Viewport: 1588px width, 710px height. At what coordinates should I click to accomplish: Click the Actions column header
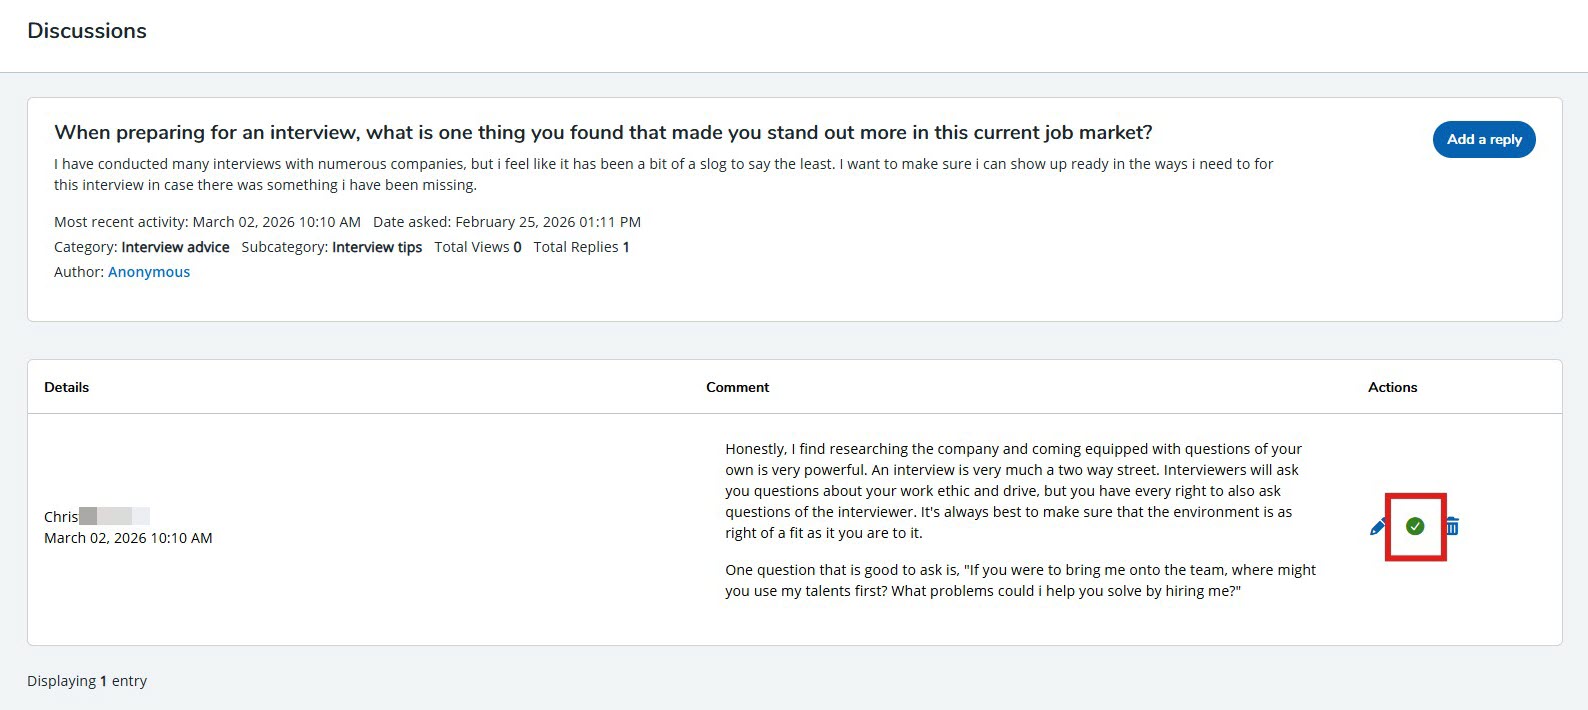click(1392, 387)
